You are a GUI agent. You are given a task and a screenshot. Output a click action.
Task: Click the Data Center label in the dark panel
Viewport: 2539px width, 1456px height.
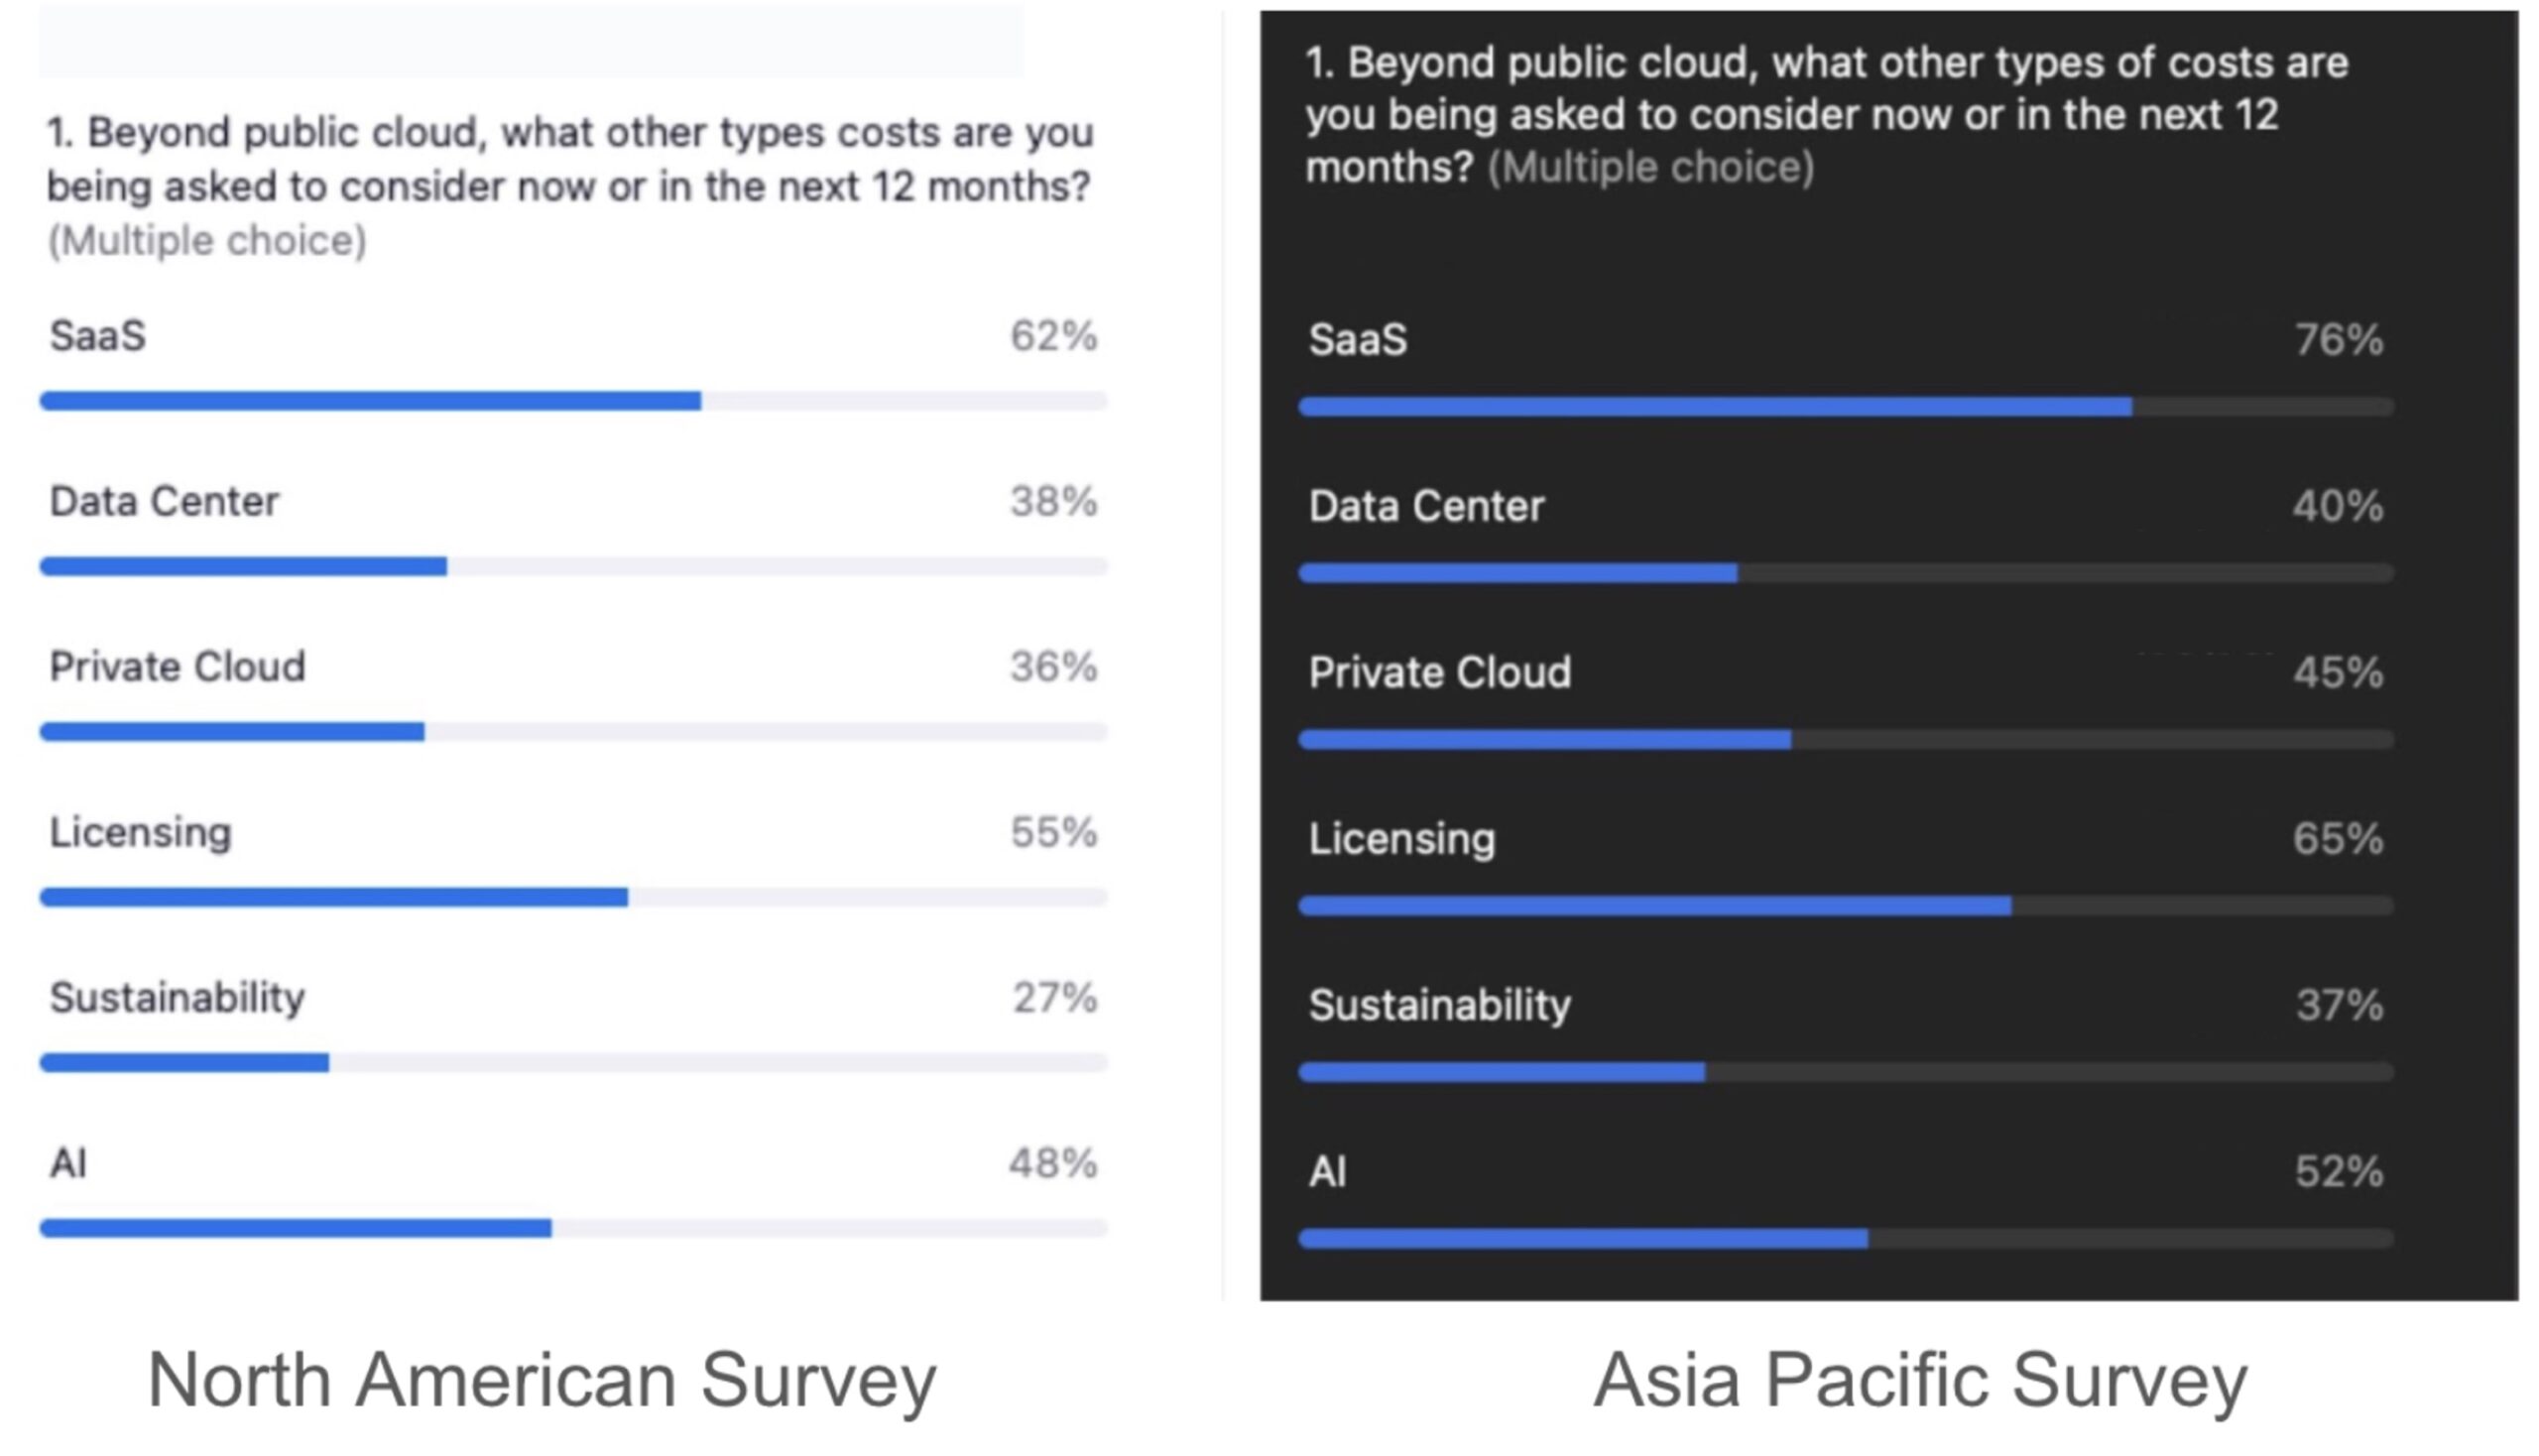coord(1426,506)
